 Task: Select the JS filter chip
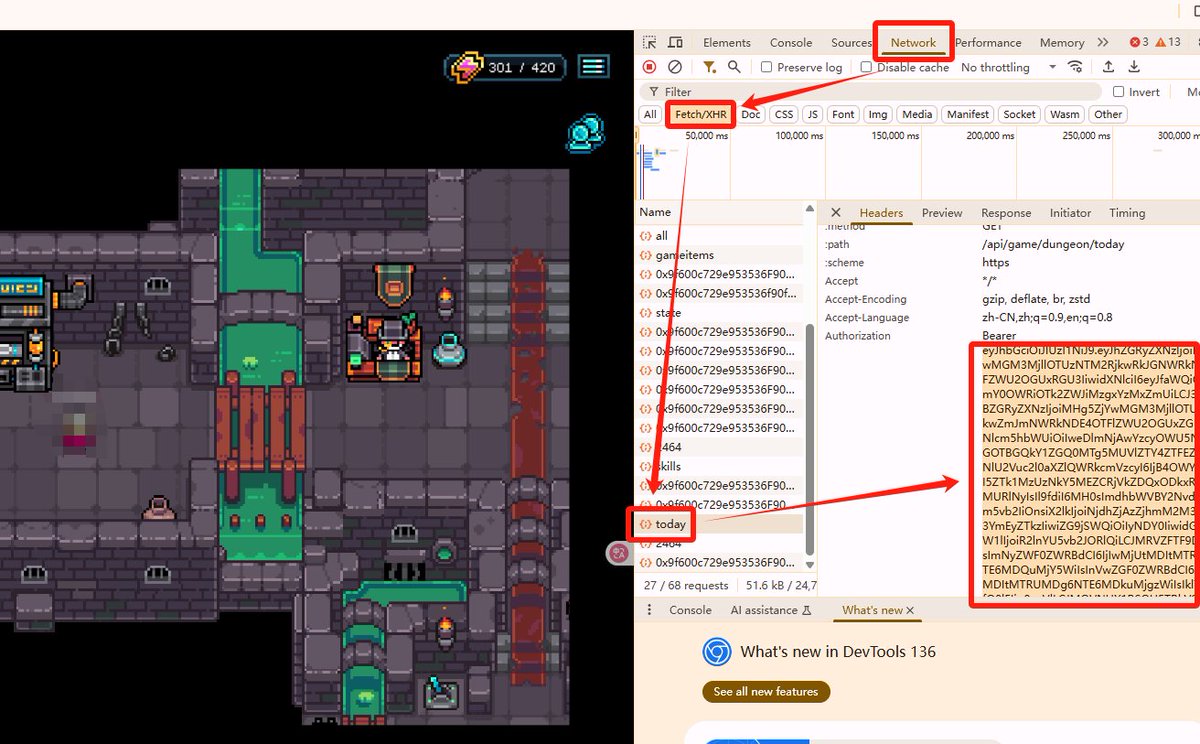[813, 114]
